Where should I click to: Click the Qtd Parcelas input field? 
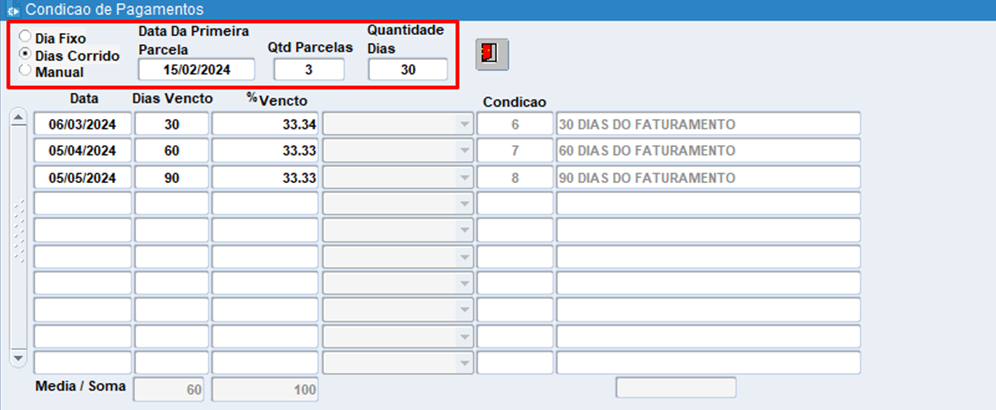tap(309, 70)
